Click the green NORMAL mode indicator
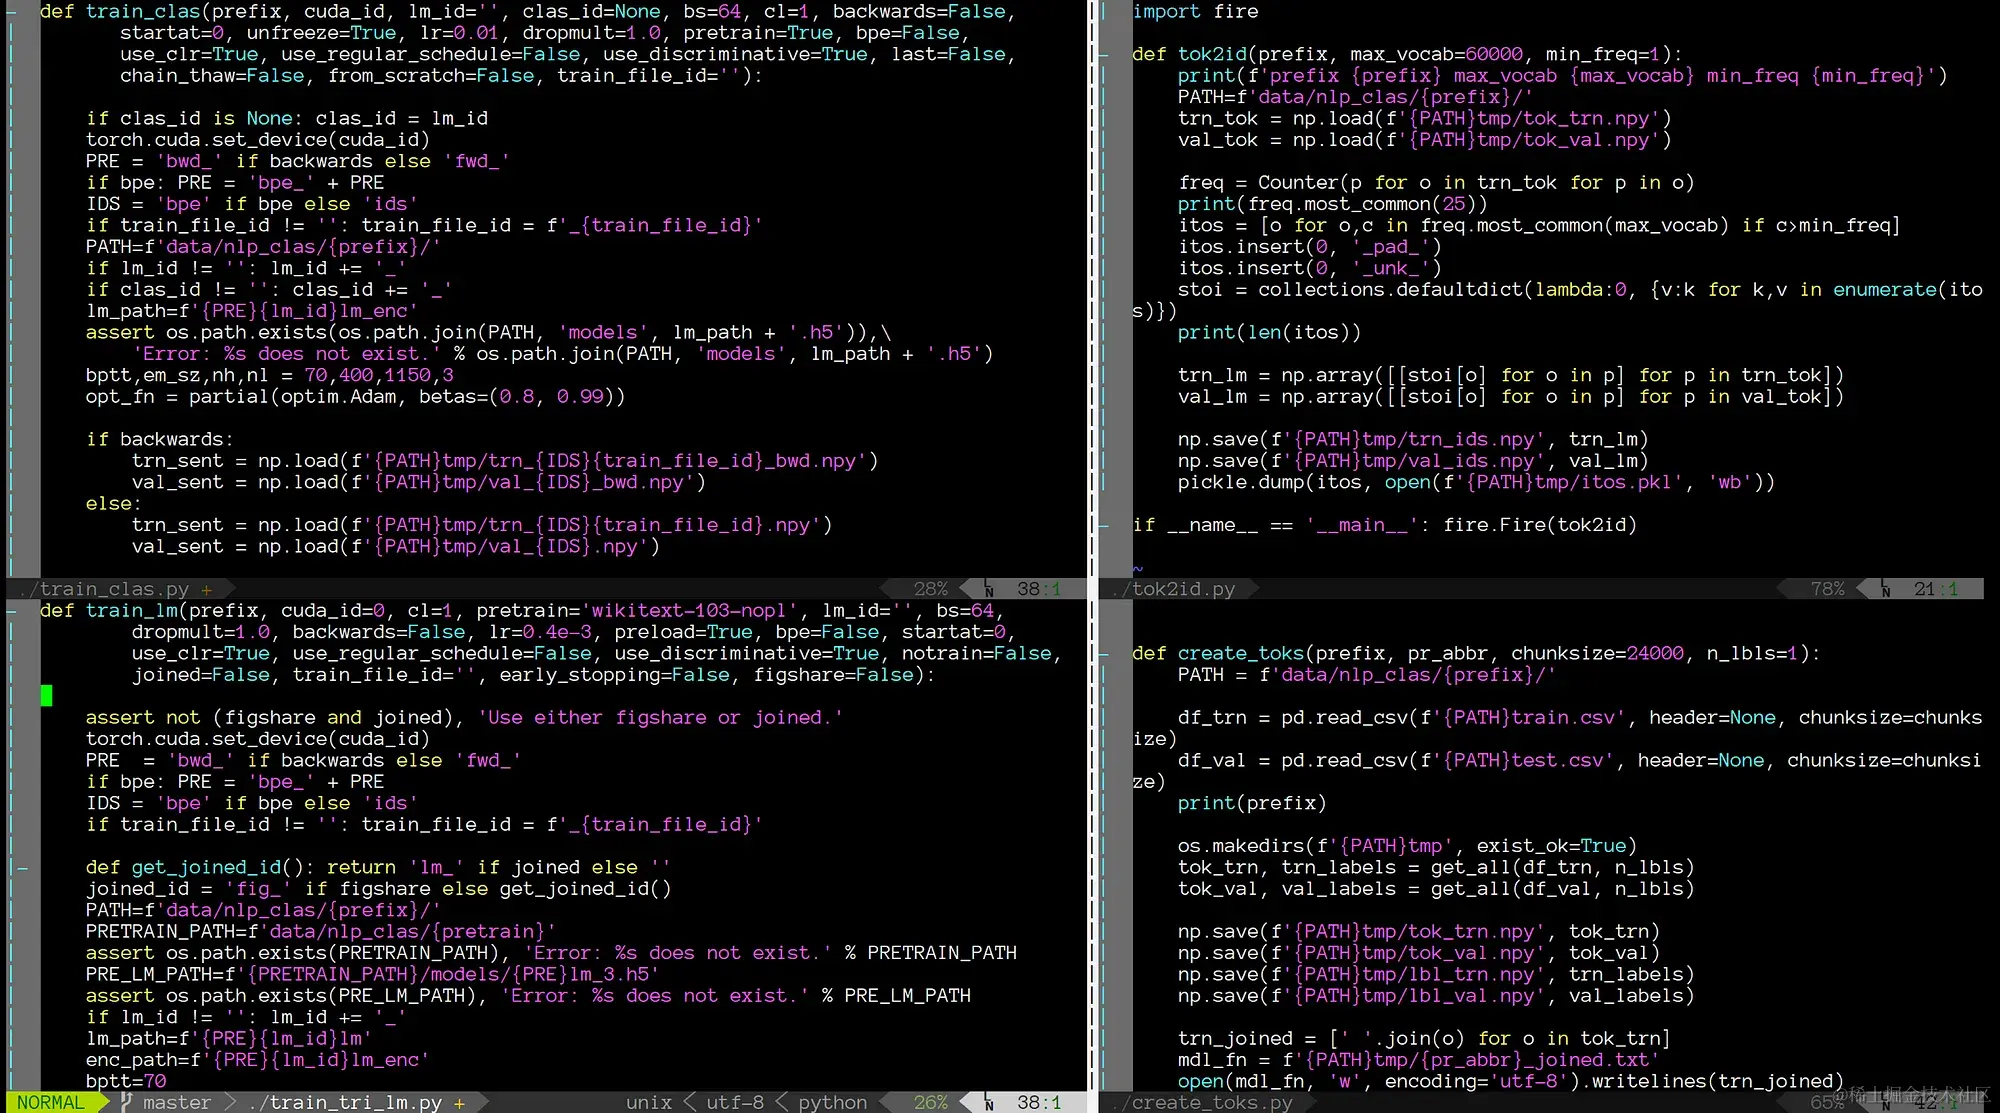2000x1113 pixels. (50, 1102)
